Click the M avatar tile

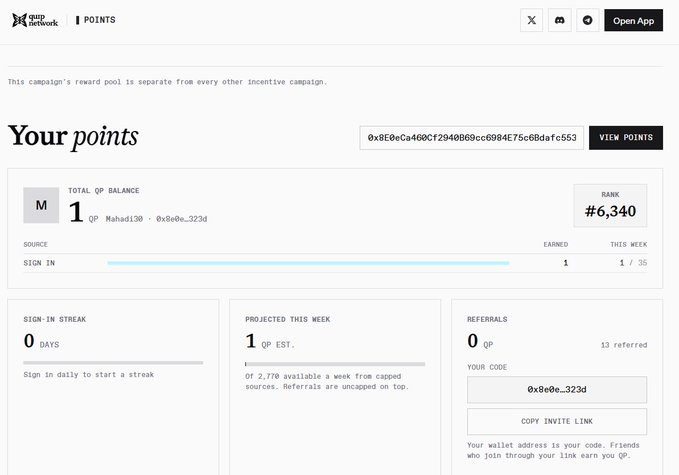click(41, 205)
